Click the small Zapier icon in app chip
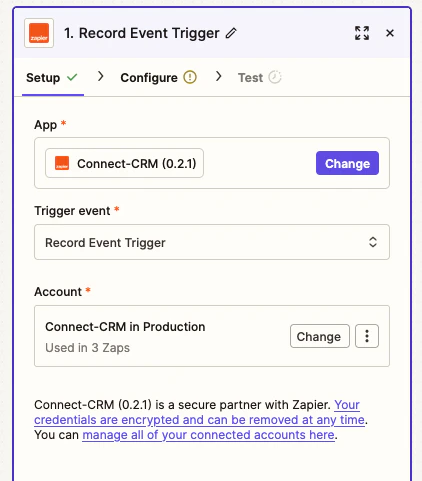The image size is (422, 481). tap(62, 163)
